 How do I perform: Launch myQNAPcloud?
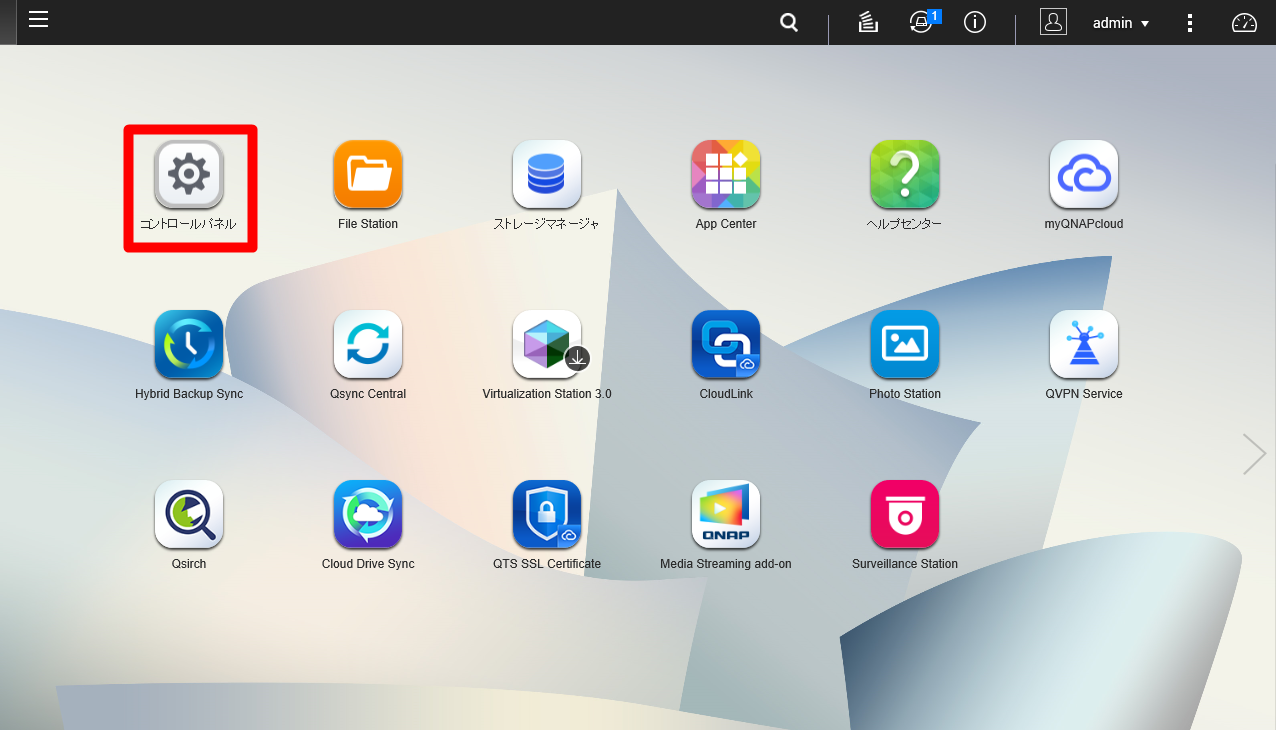[x=1084, y=174]
